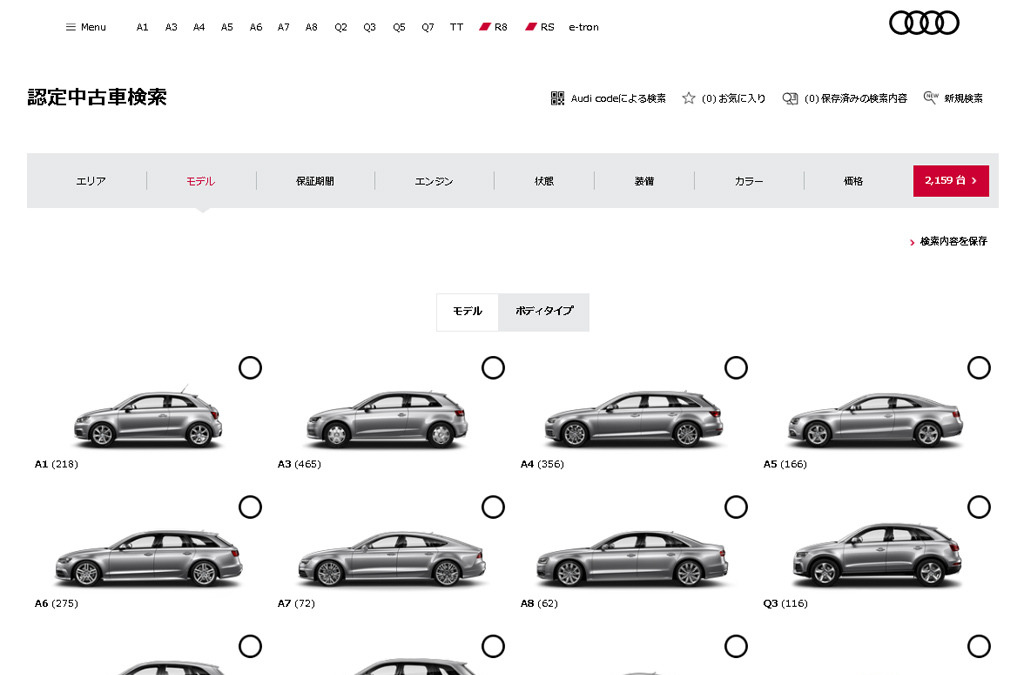Click the new search icon
Screen dimensions: 1024x675
[931, 97]
